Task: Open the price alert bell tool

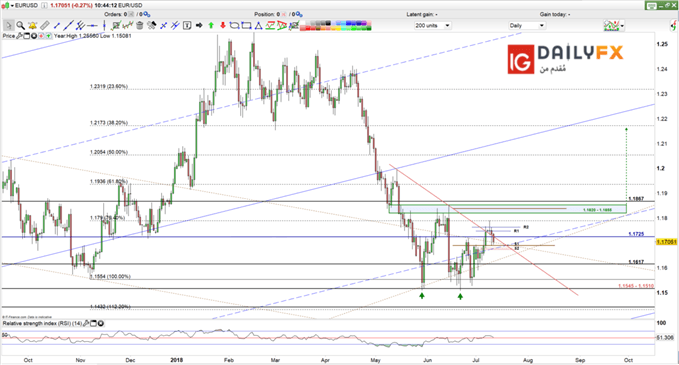Action: tap(32, 26)
